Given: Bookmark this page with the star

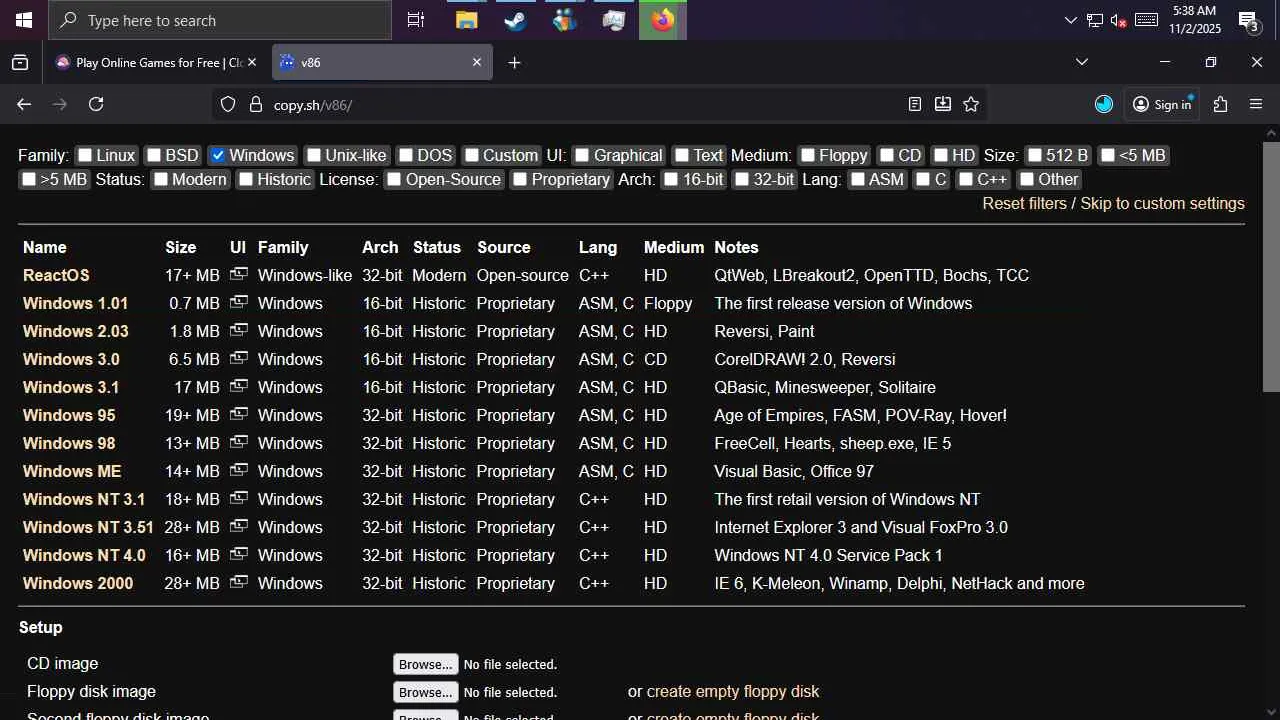Looking at the screenshot, I should coord(971,104).
